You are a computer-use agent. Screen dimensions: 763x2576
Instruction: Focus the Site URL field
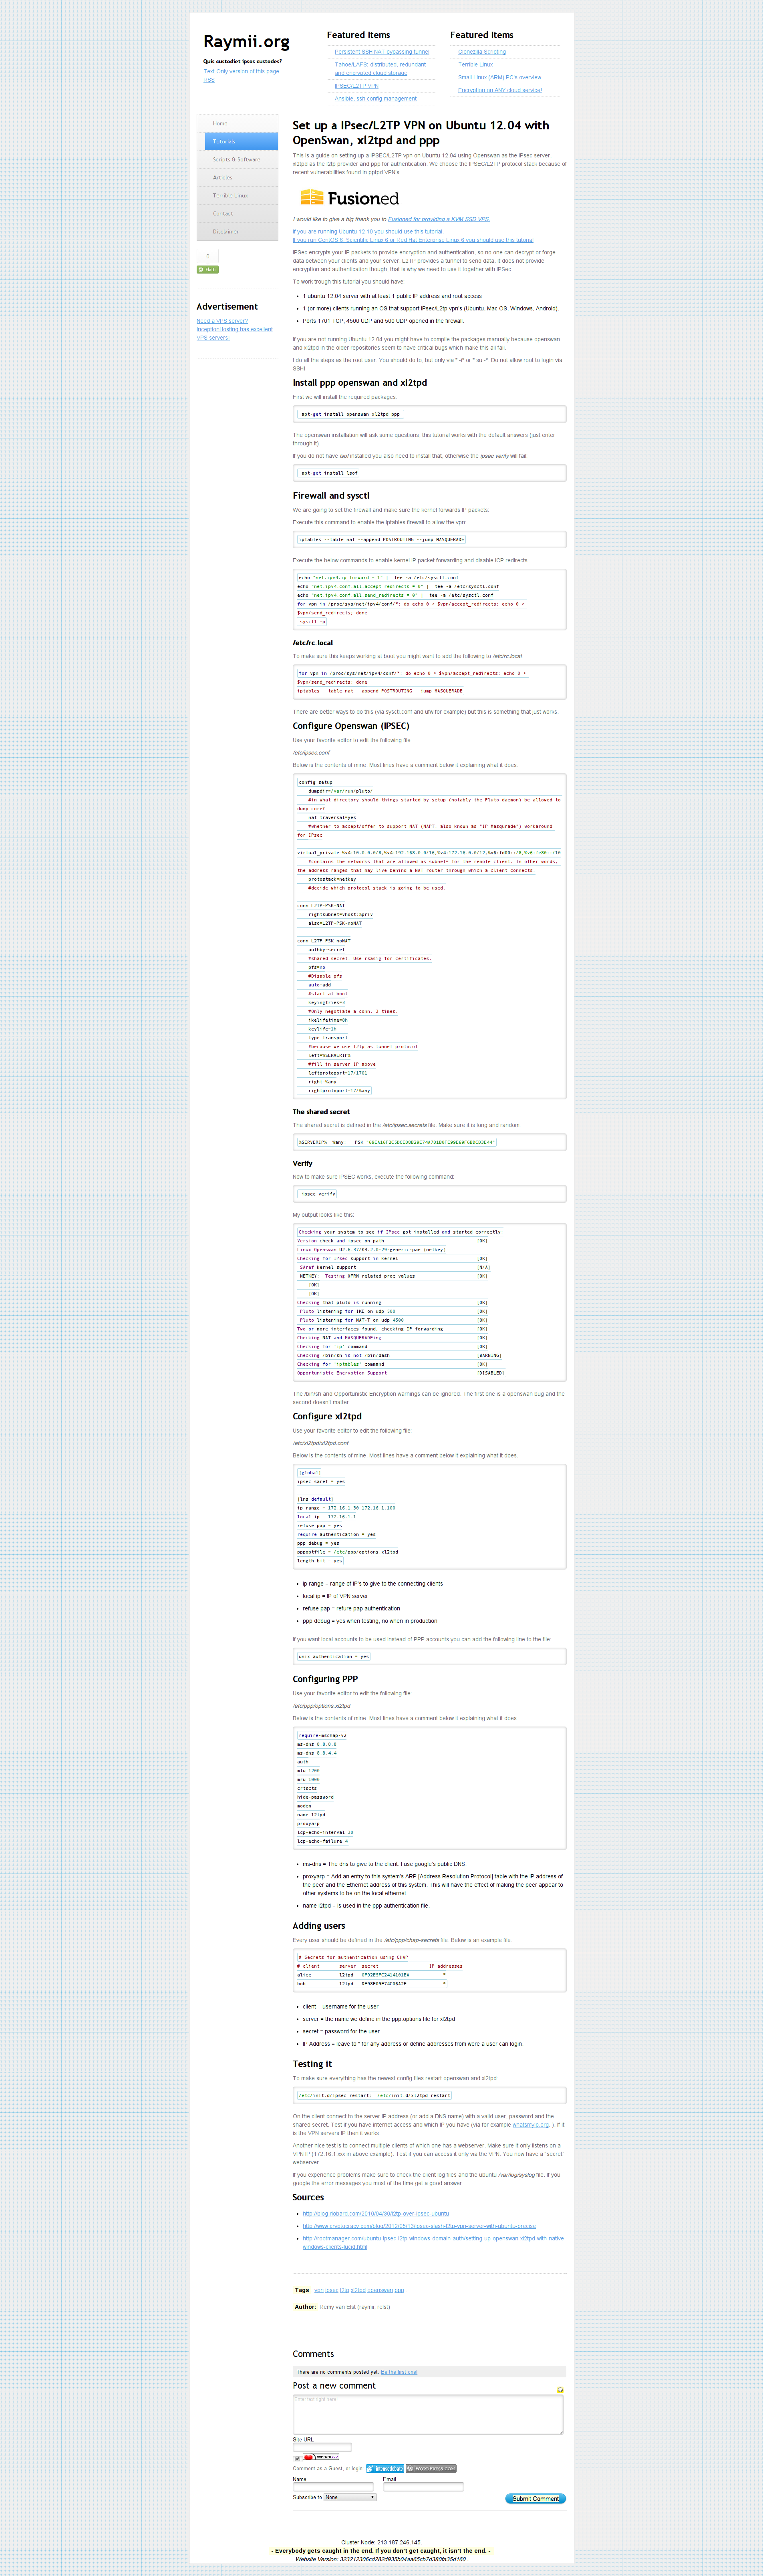tap(322, 2447)
